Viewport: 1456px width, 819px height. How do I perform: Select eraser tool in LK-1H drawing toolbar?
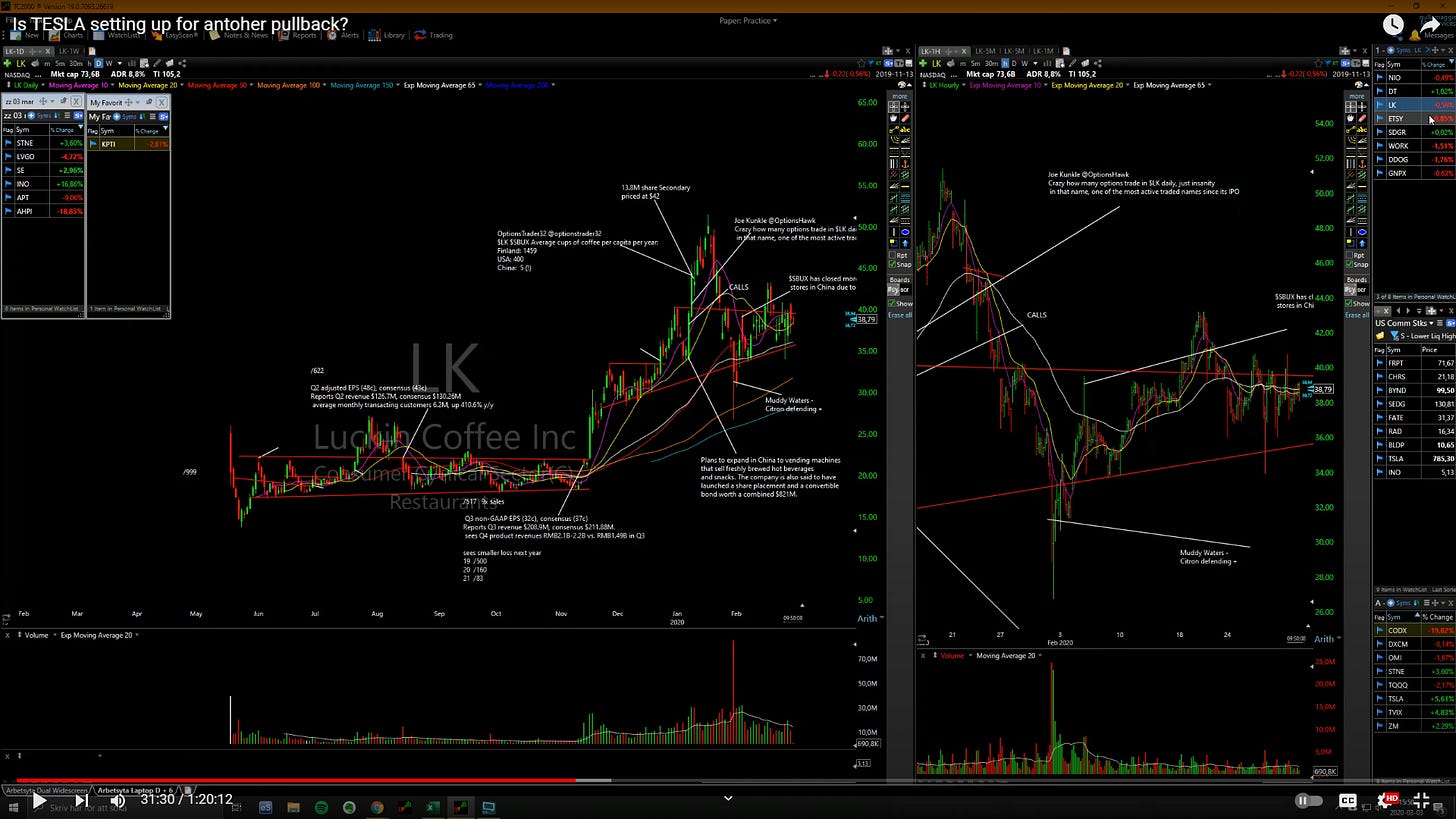[1362, 119]
